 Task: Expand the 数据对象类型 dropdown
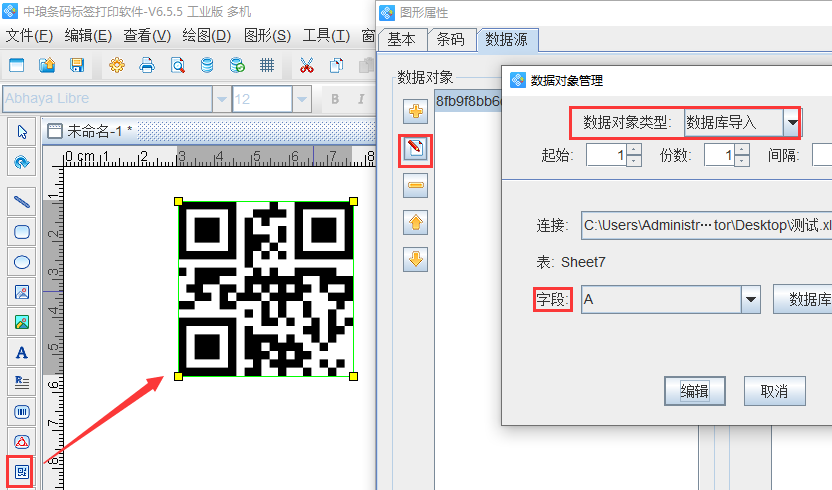792,123
